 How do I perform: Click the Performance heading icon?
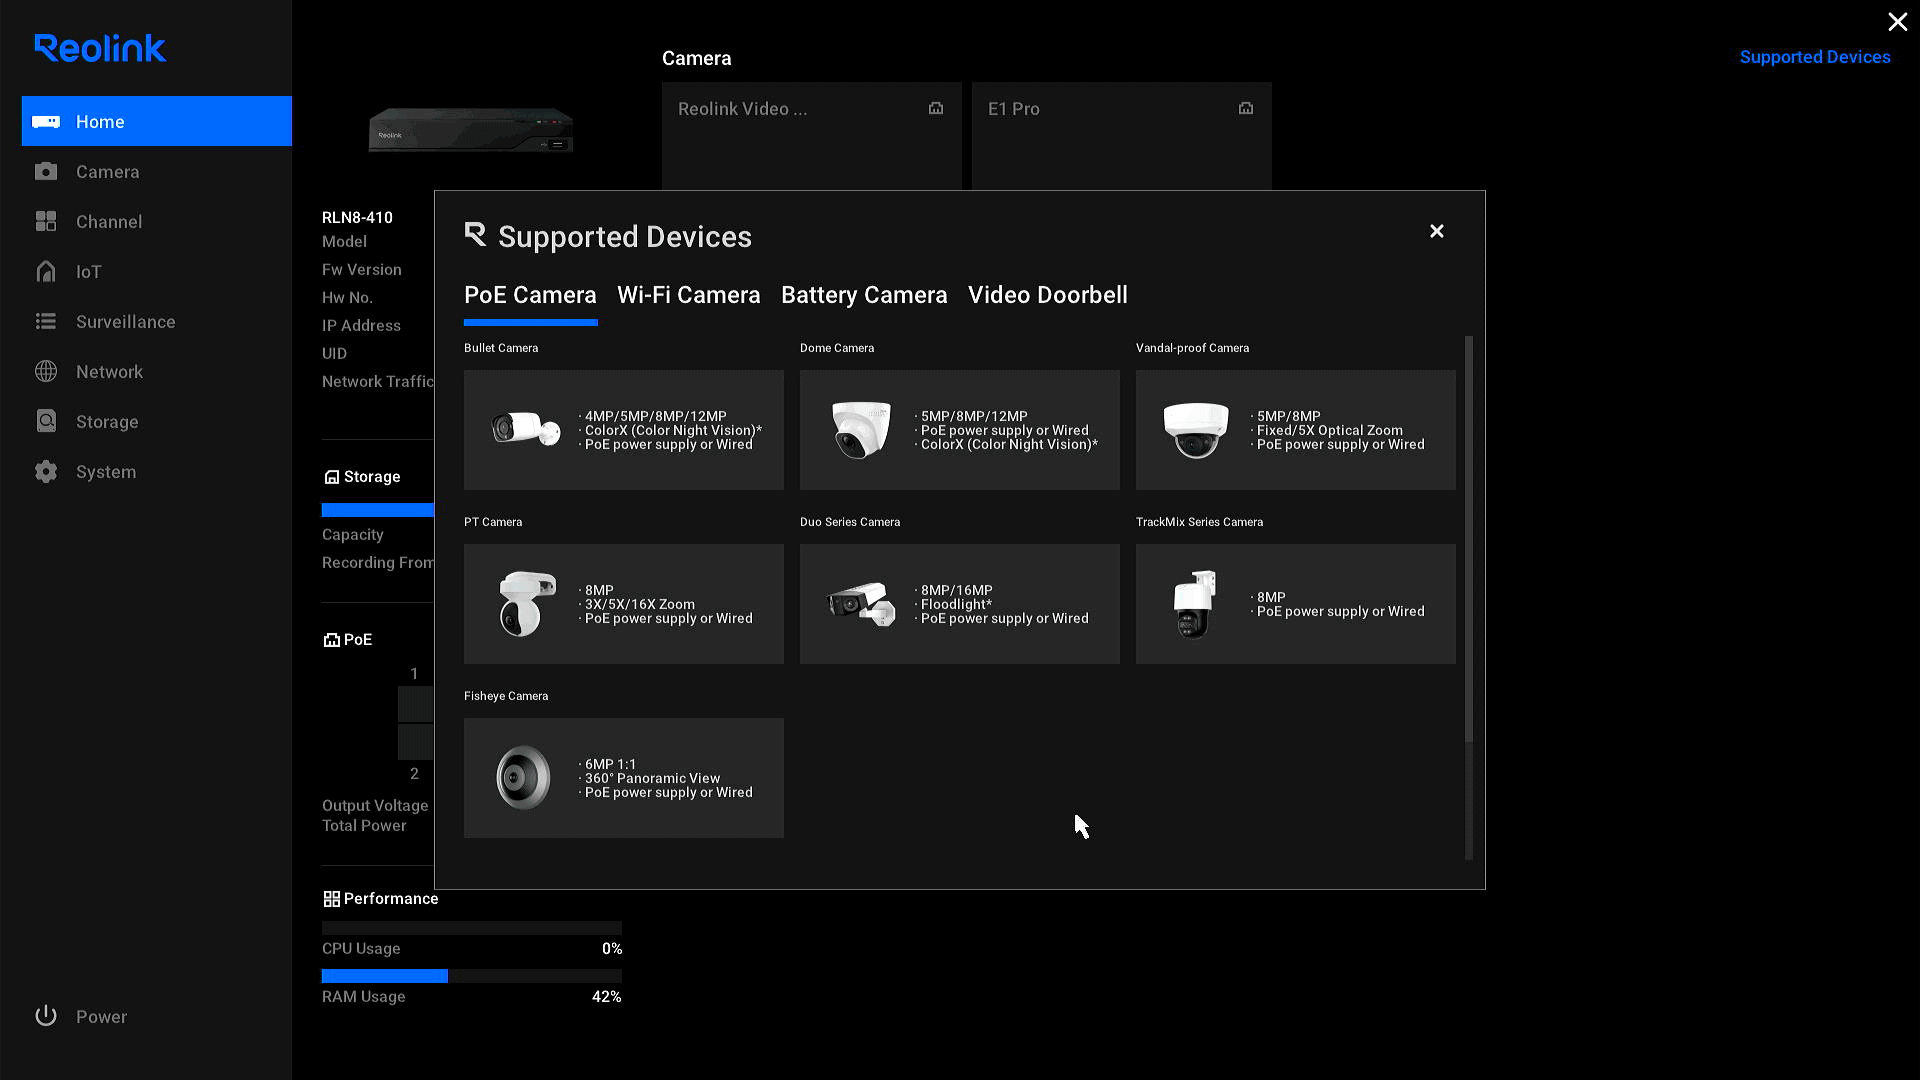click(332, 899)
